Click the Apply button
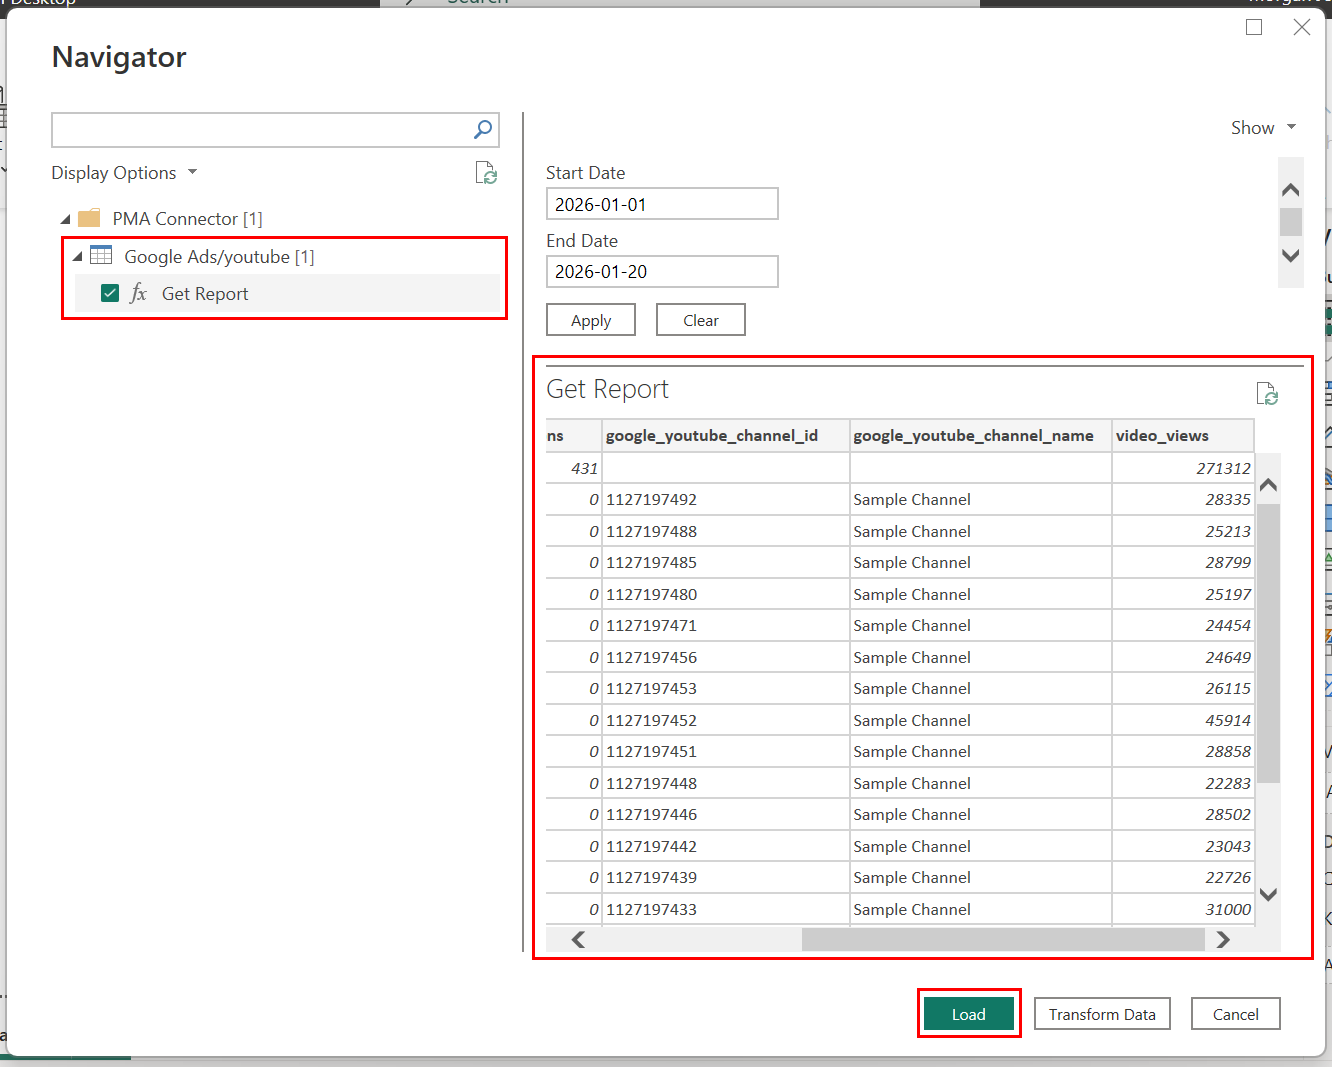1332x1067 pixels. (x=591, y=320)
